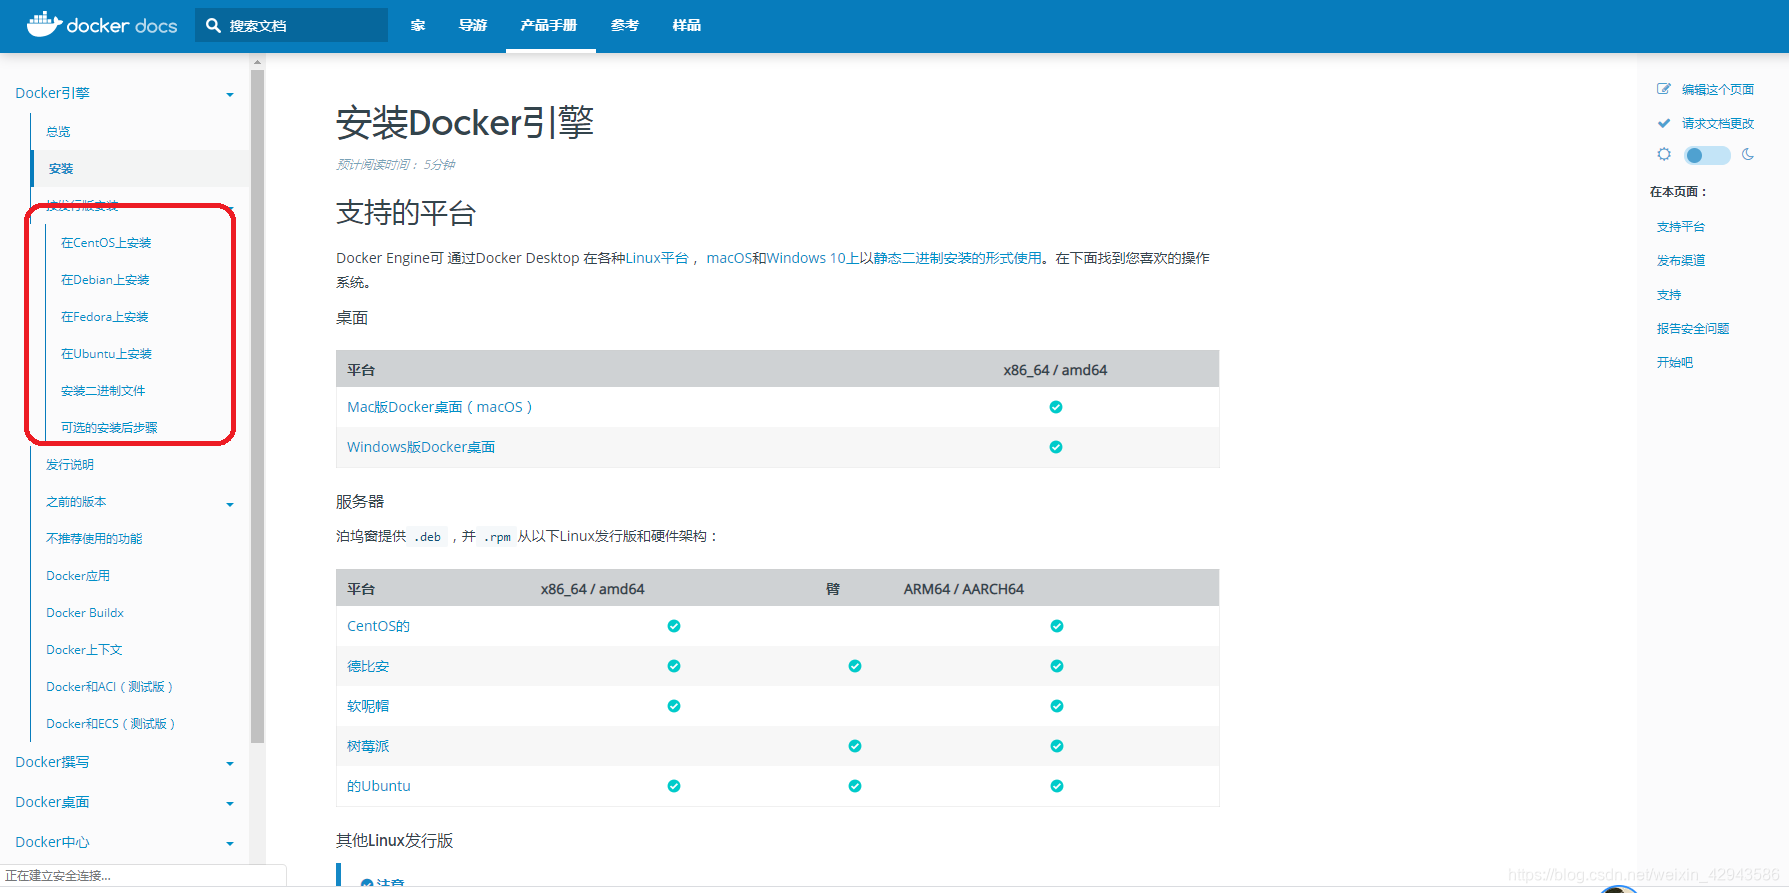Click 树莓派 ARM64 checkmark icon
Image resolution: width=1789 pixels, height=893 pixels.
pyautogui.click(x=1057, y=746)
